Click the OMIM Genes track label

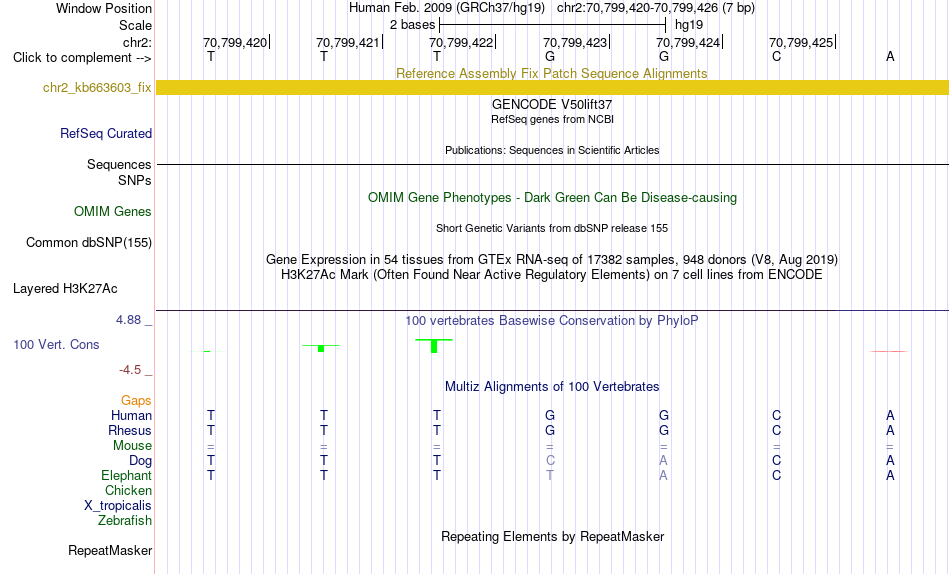113,212
